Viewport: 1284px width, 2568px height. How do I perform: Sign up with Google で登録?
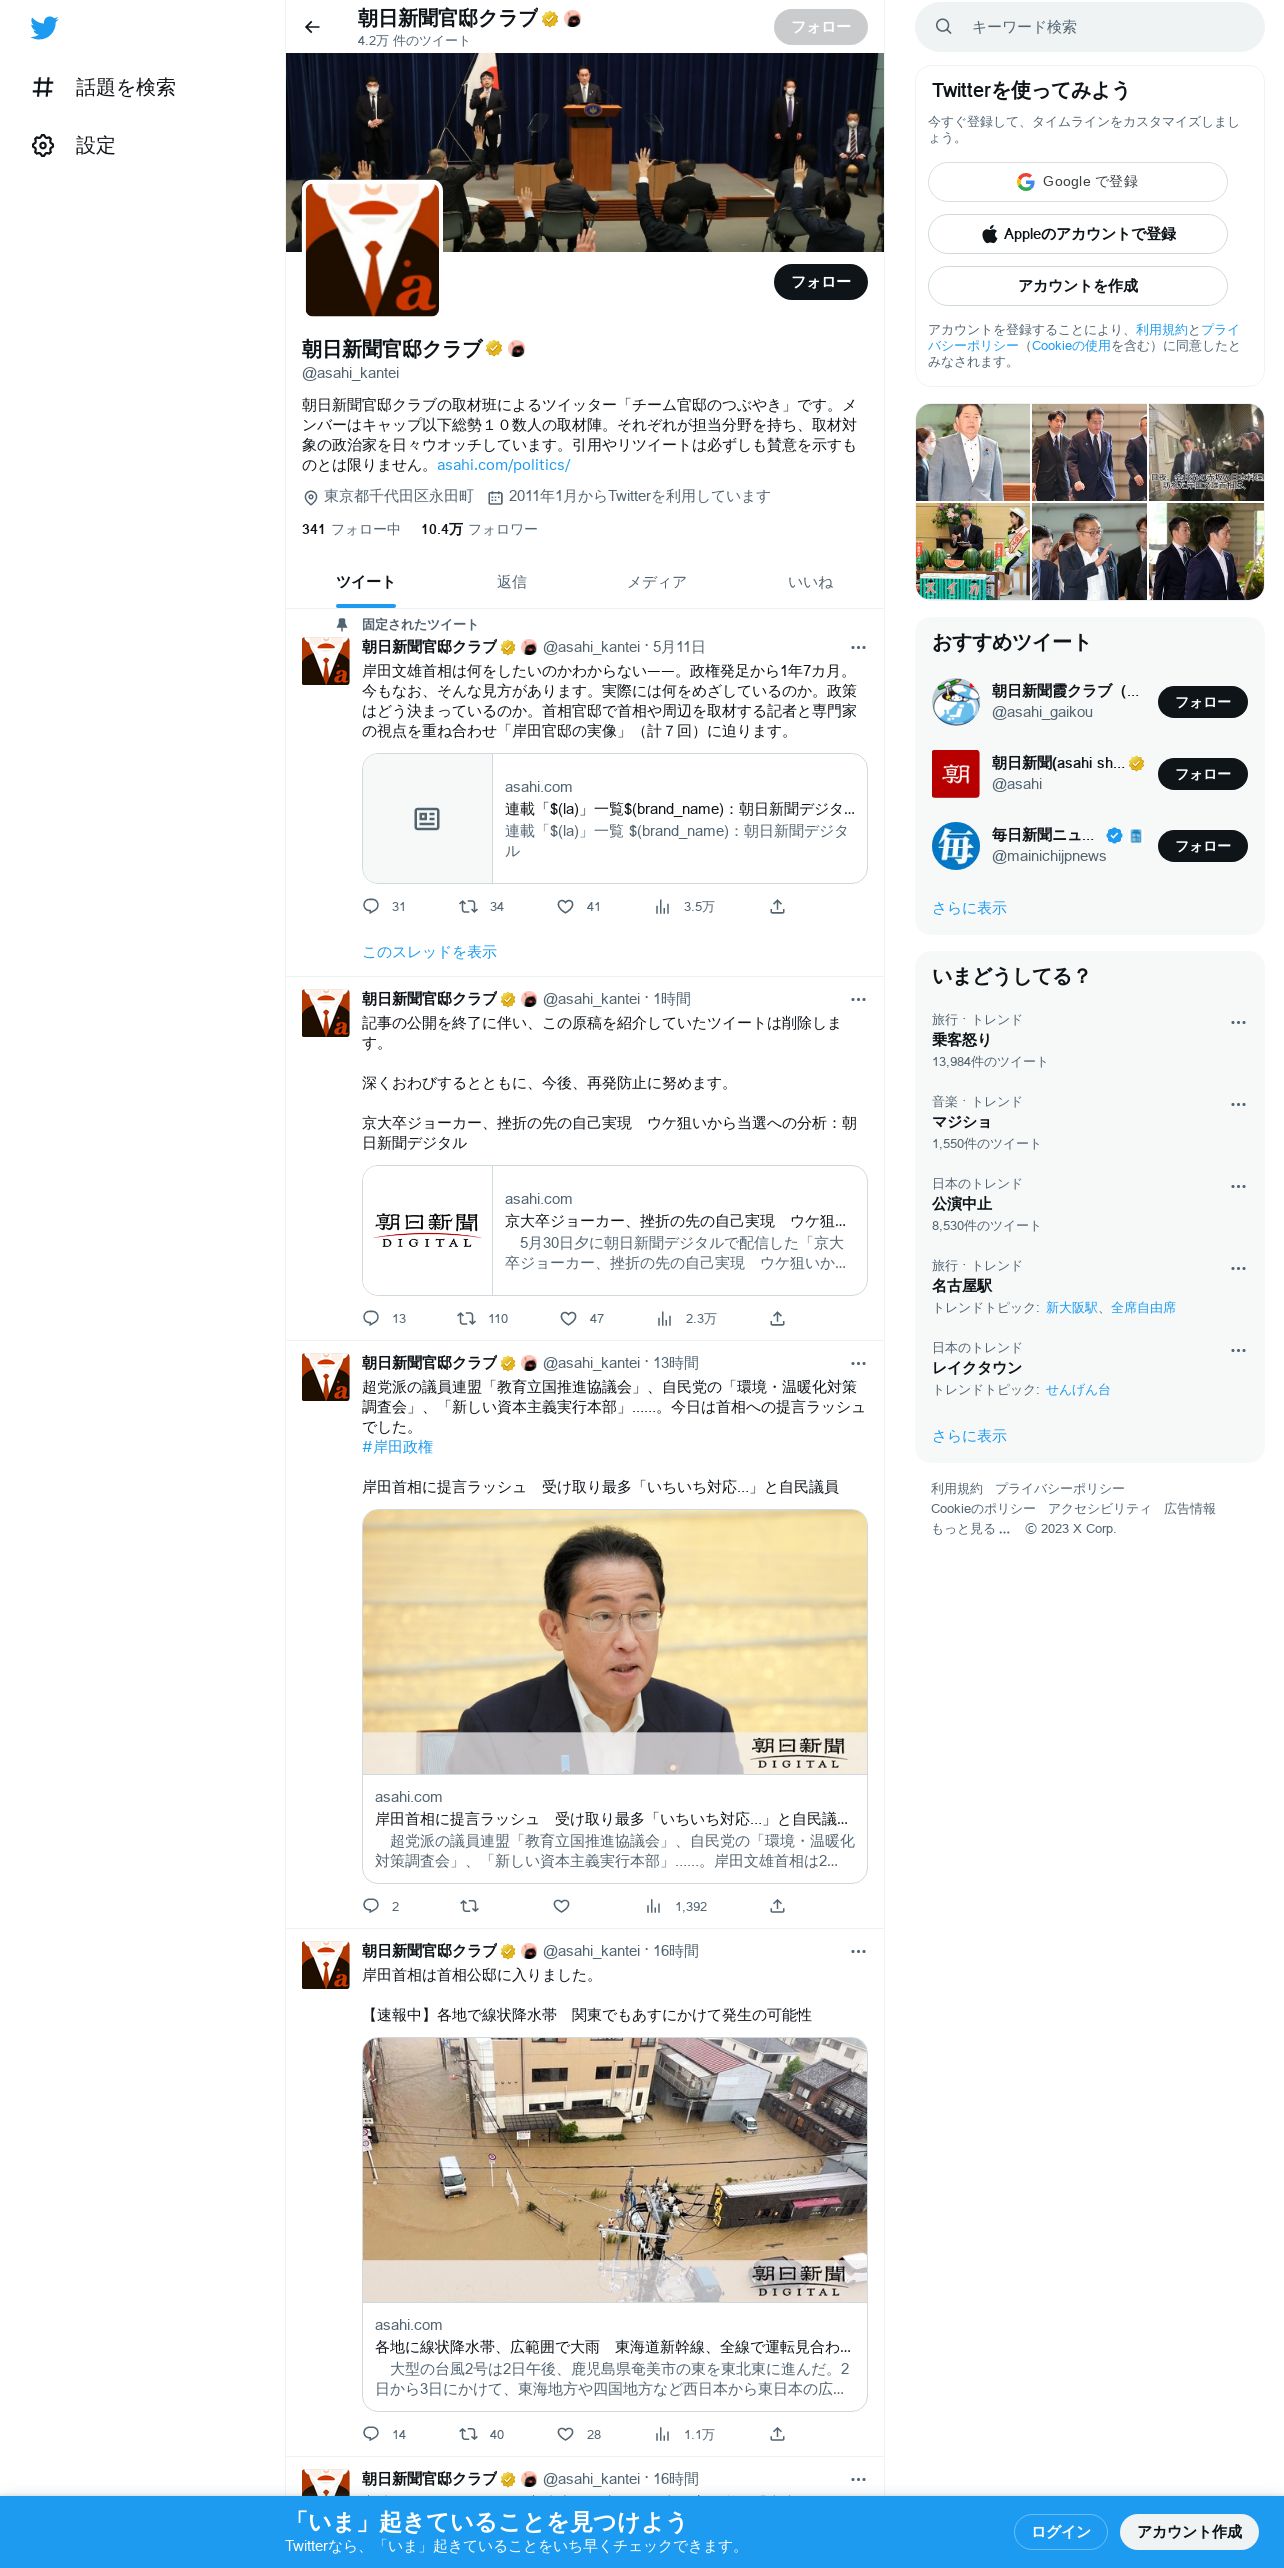[1077, 182]
